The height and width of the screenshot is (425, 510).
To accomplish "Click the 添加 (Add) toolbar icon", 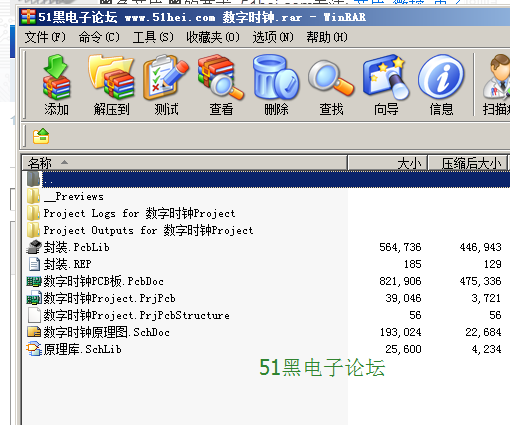I will click(x=56, y=85).
